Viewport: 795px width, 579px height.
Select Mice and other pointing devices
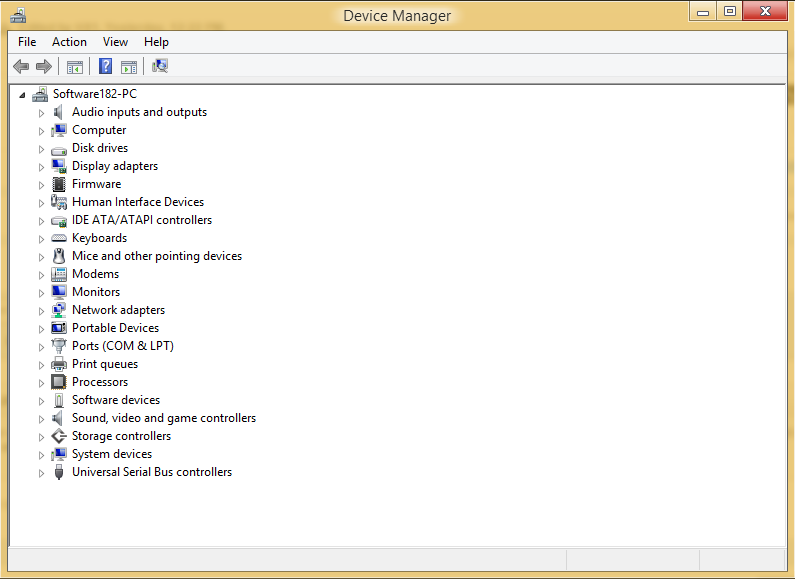[157, 256]
